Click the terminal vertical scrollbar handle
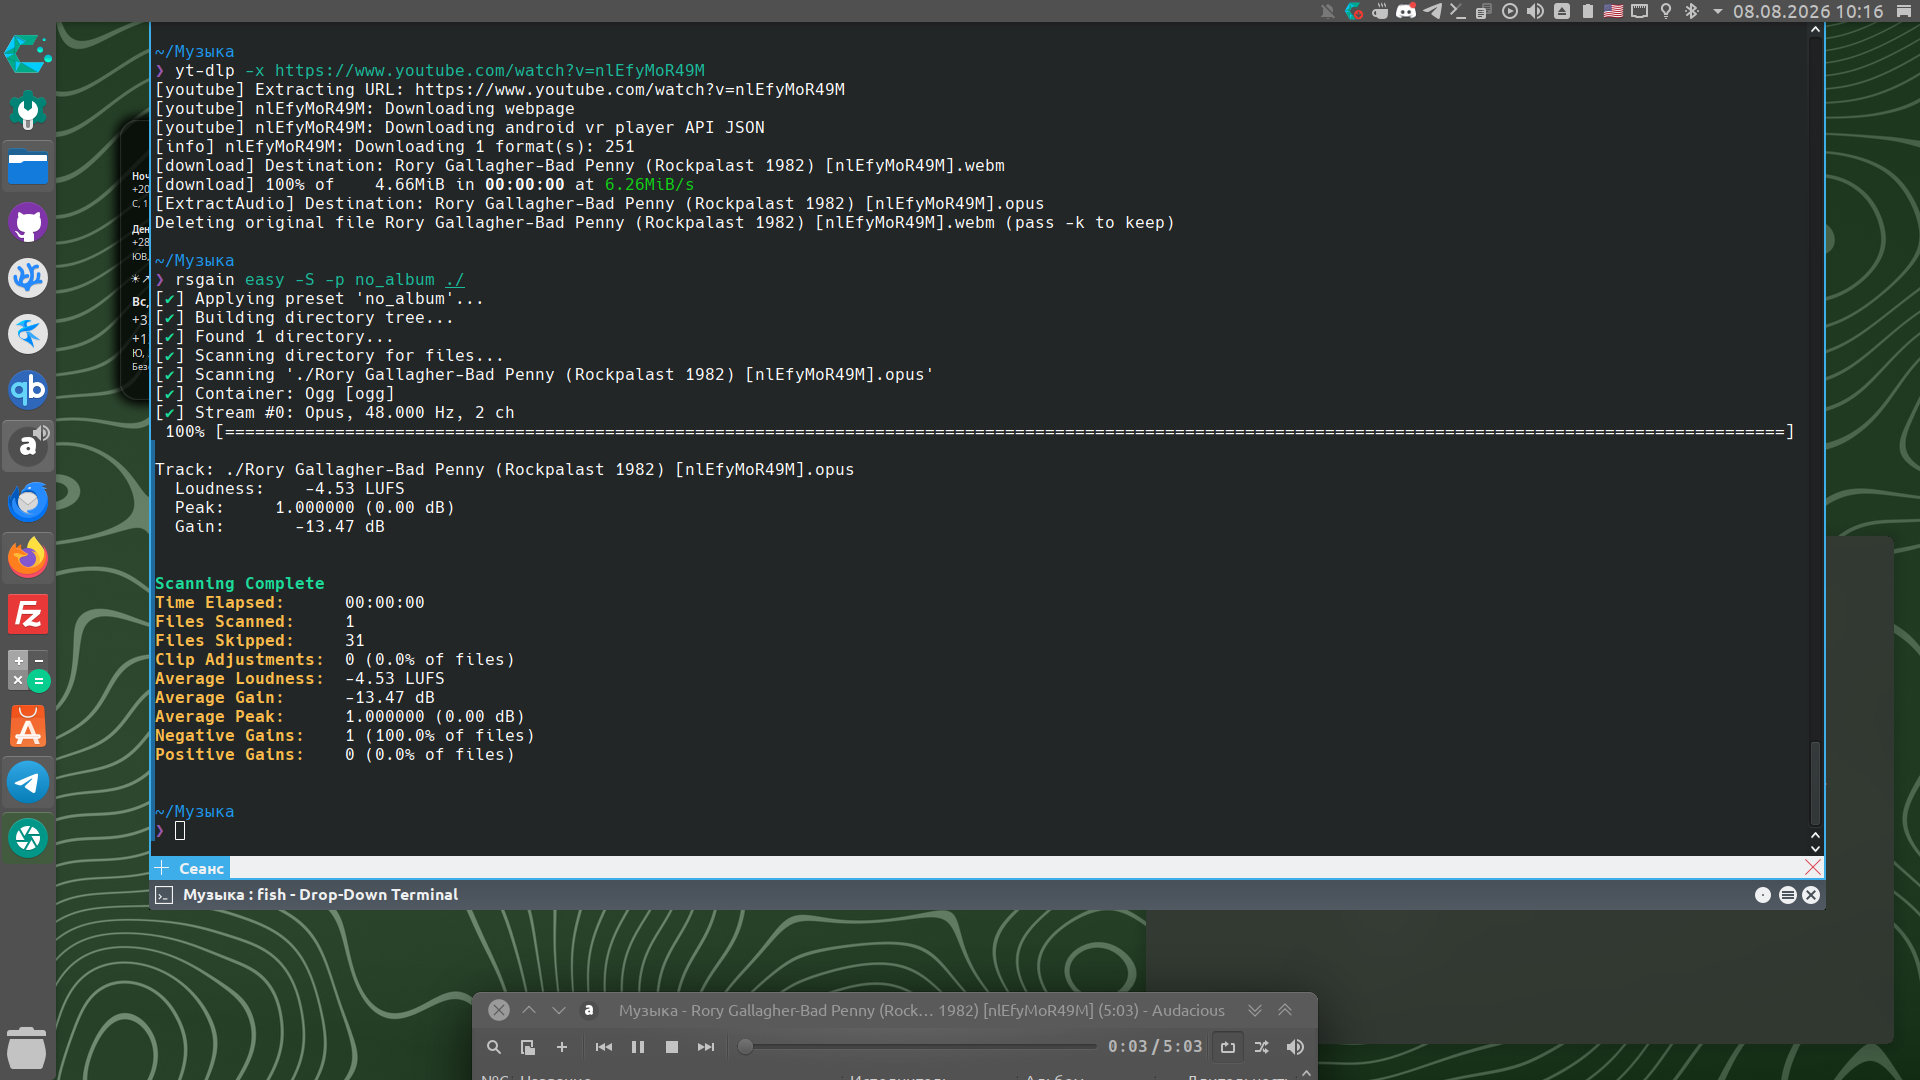 [1815, 782]
